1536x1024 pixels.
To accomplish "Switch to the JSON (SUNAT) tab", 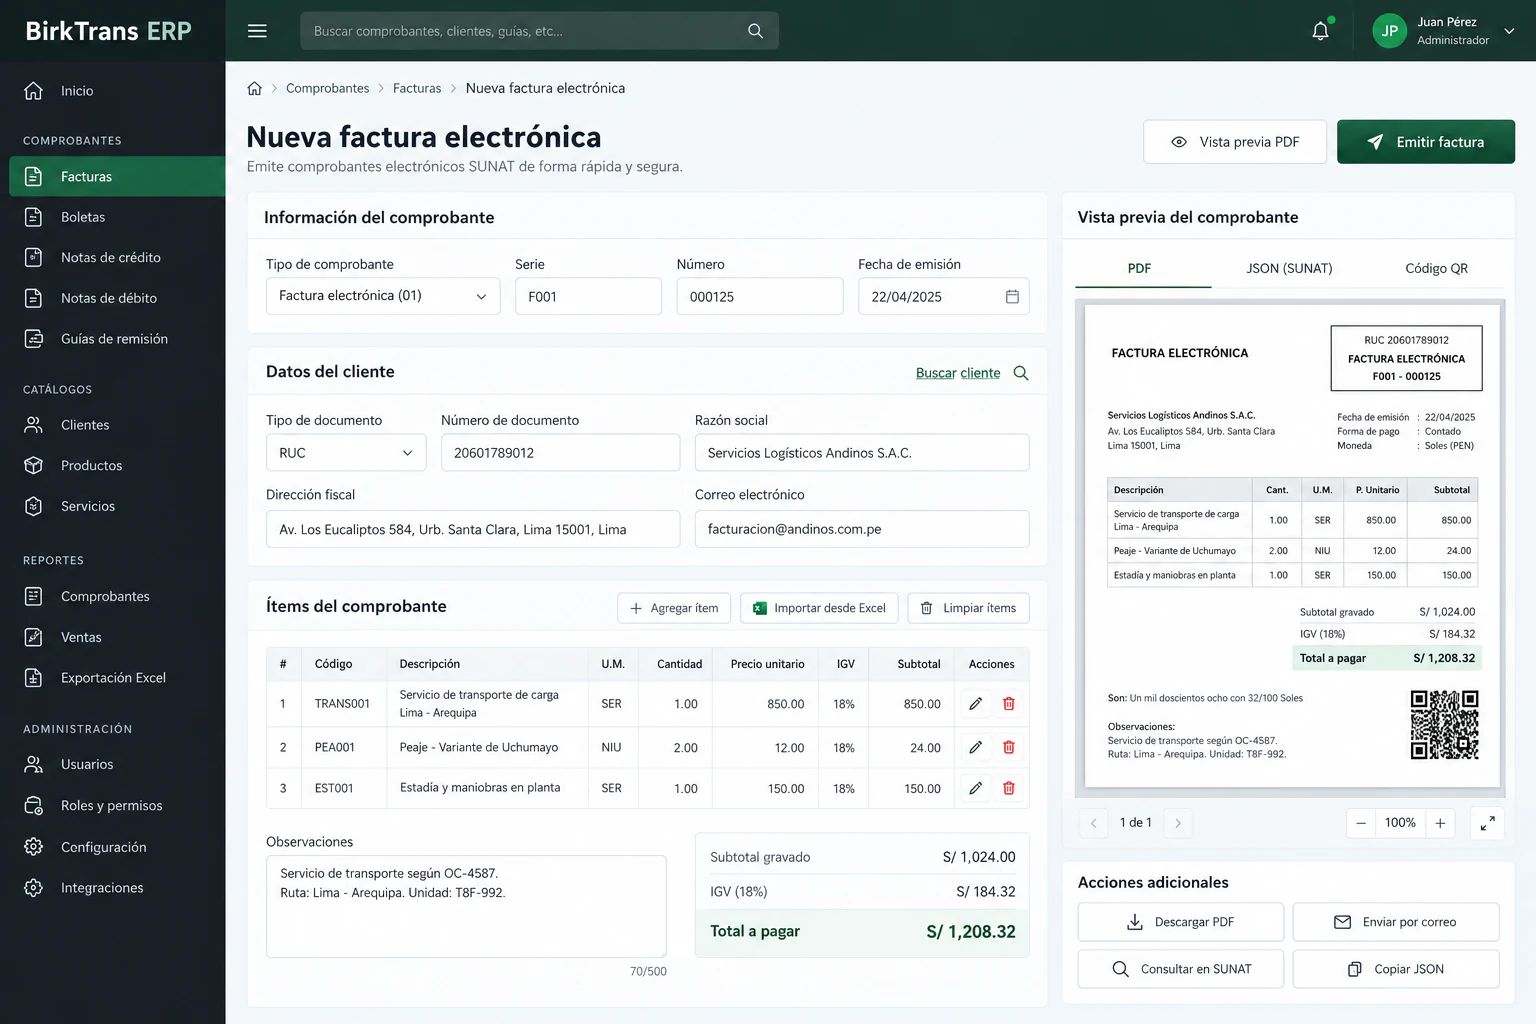I will click(x=1289, y=268).
